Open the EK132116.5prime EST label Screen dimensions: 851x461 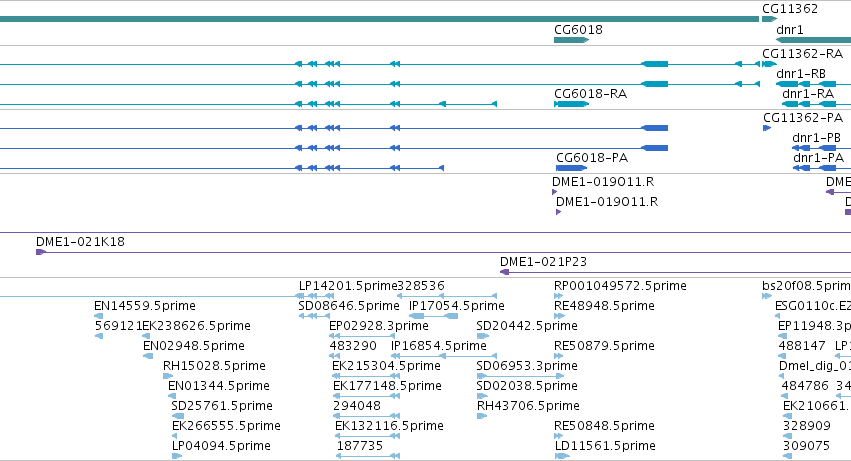pyautogui.click(x=389, y=427)
